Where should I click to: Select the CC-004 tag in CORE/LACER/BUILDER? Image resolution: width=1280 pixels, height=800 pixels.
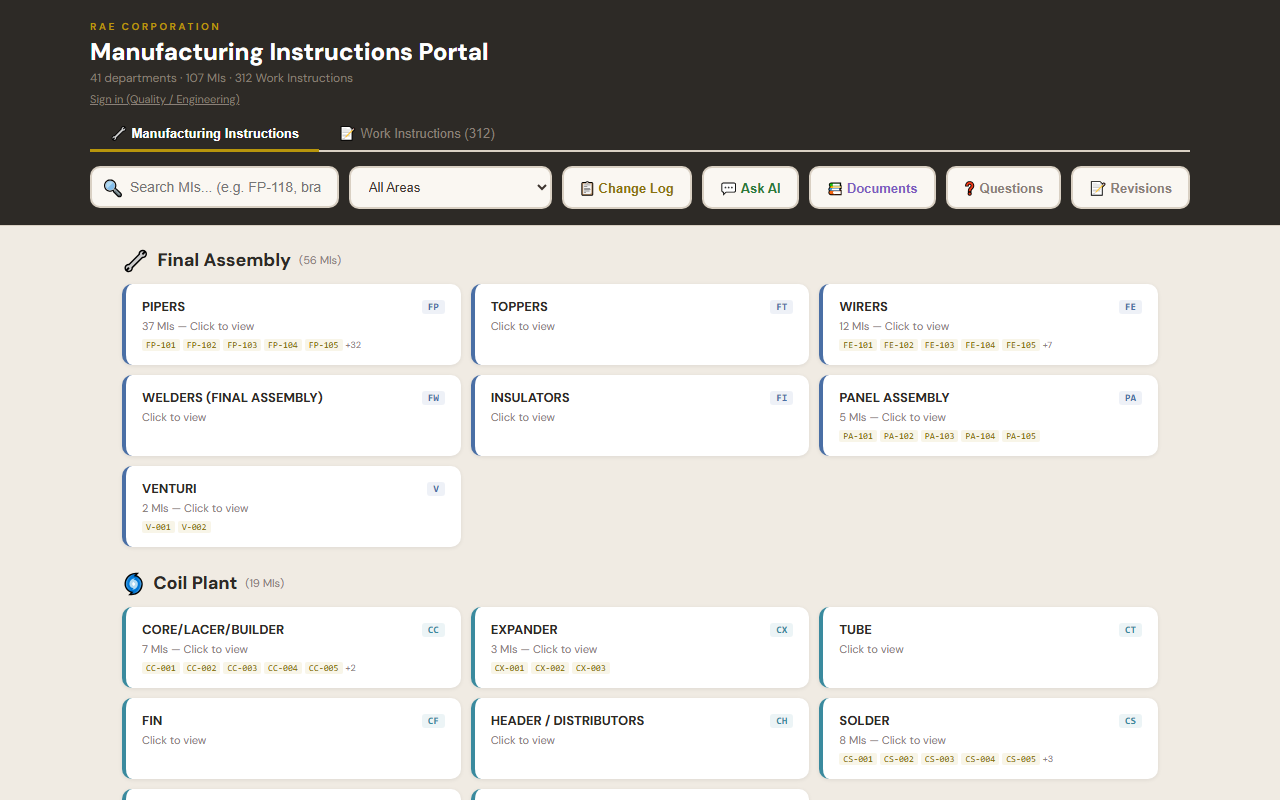283,668
